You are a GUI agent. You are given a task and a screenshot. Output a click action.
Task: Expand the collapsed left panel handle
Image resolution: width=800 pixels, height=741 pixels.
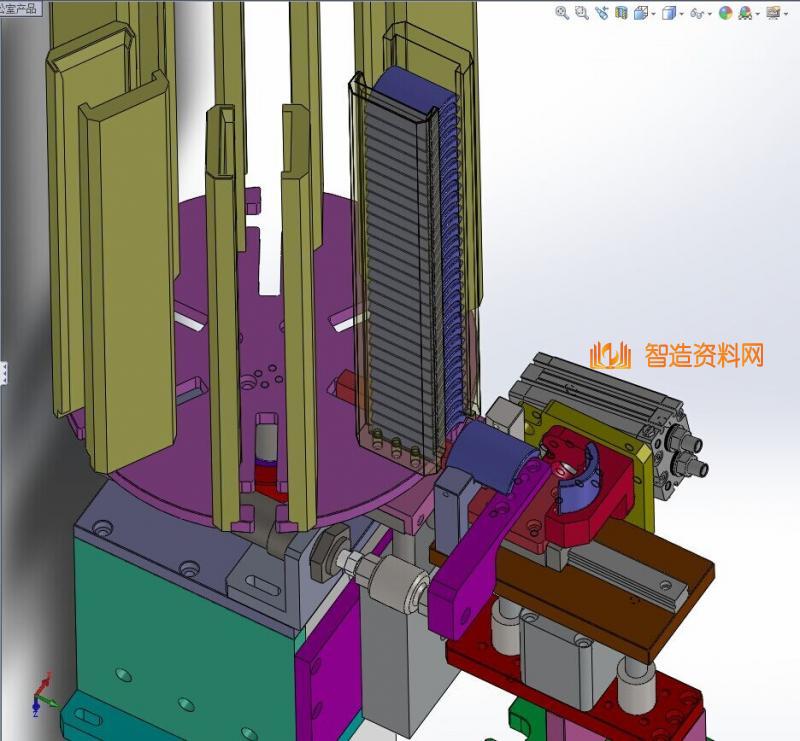tap(3, 372)
